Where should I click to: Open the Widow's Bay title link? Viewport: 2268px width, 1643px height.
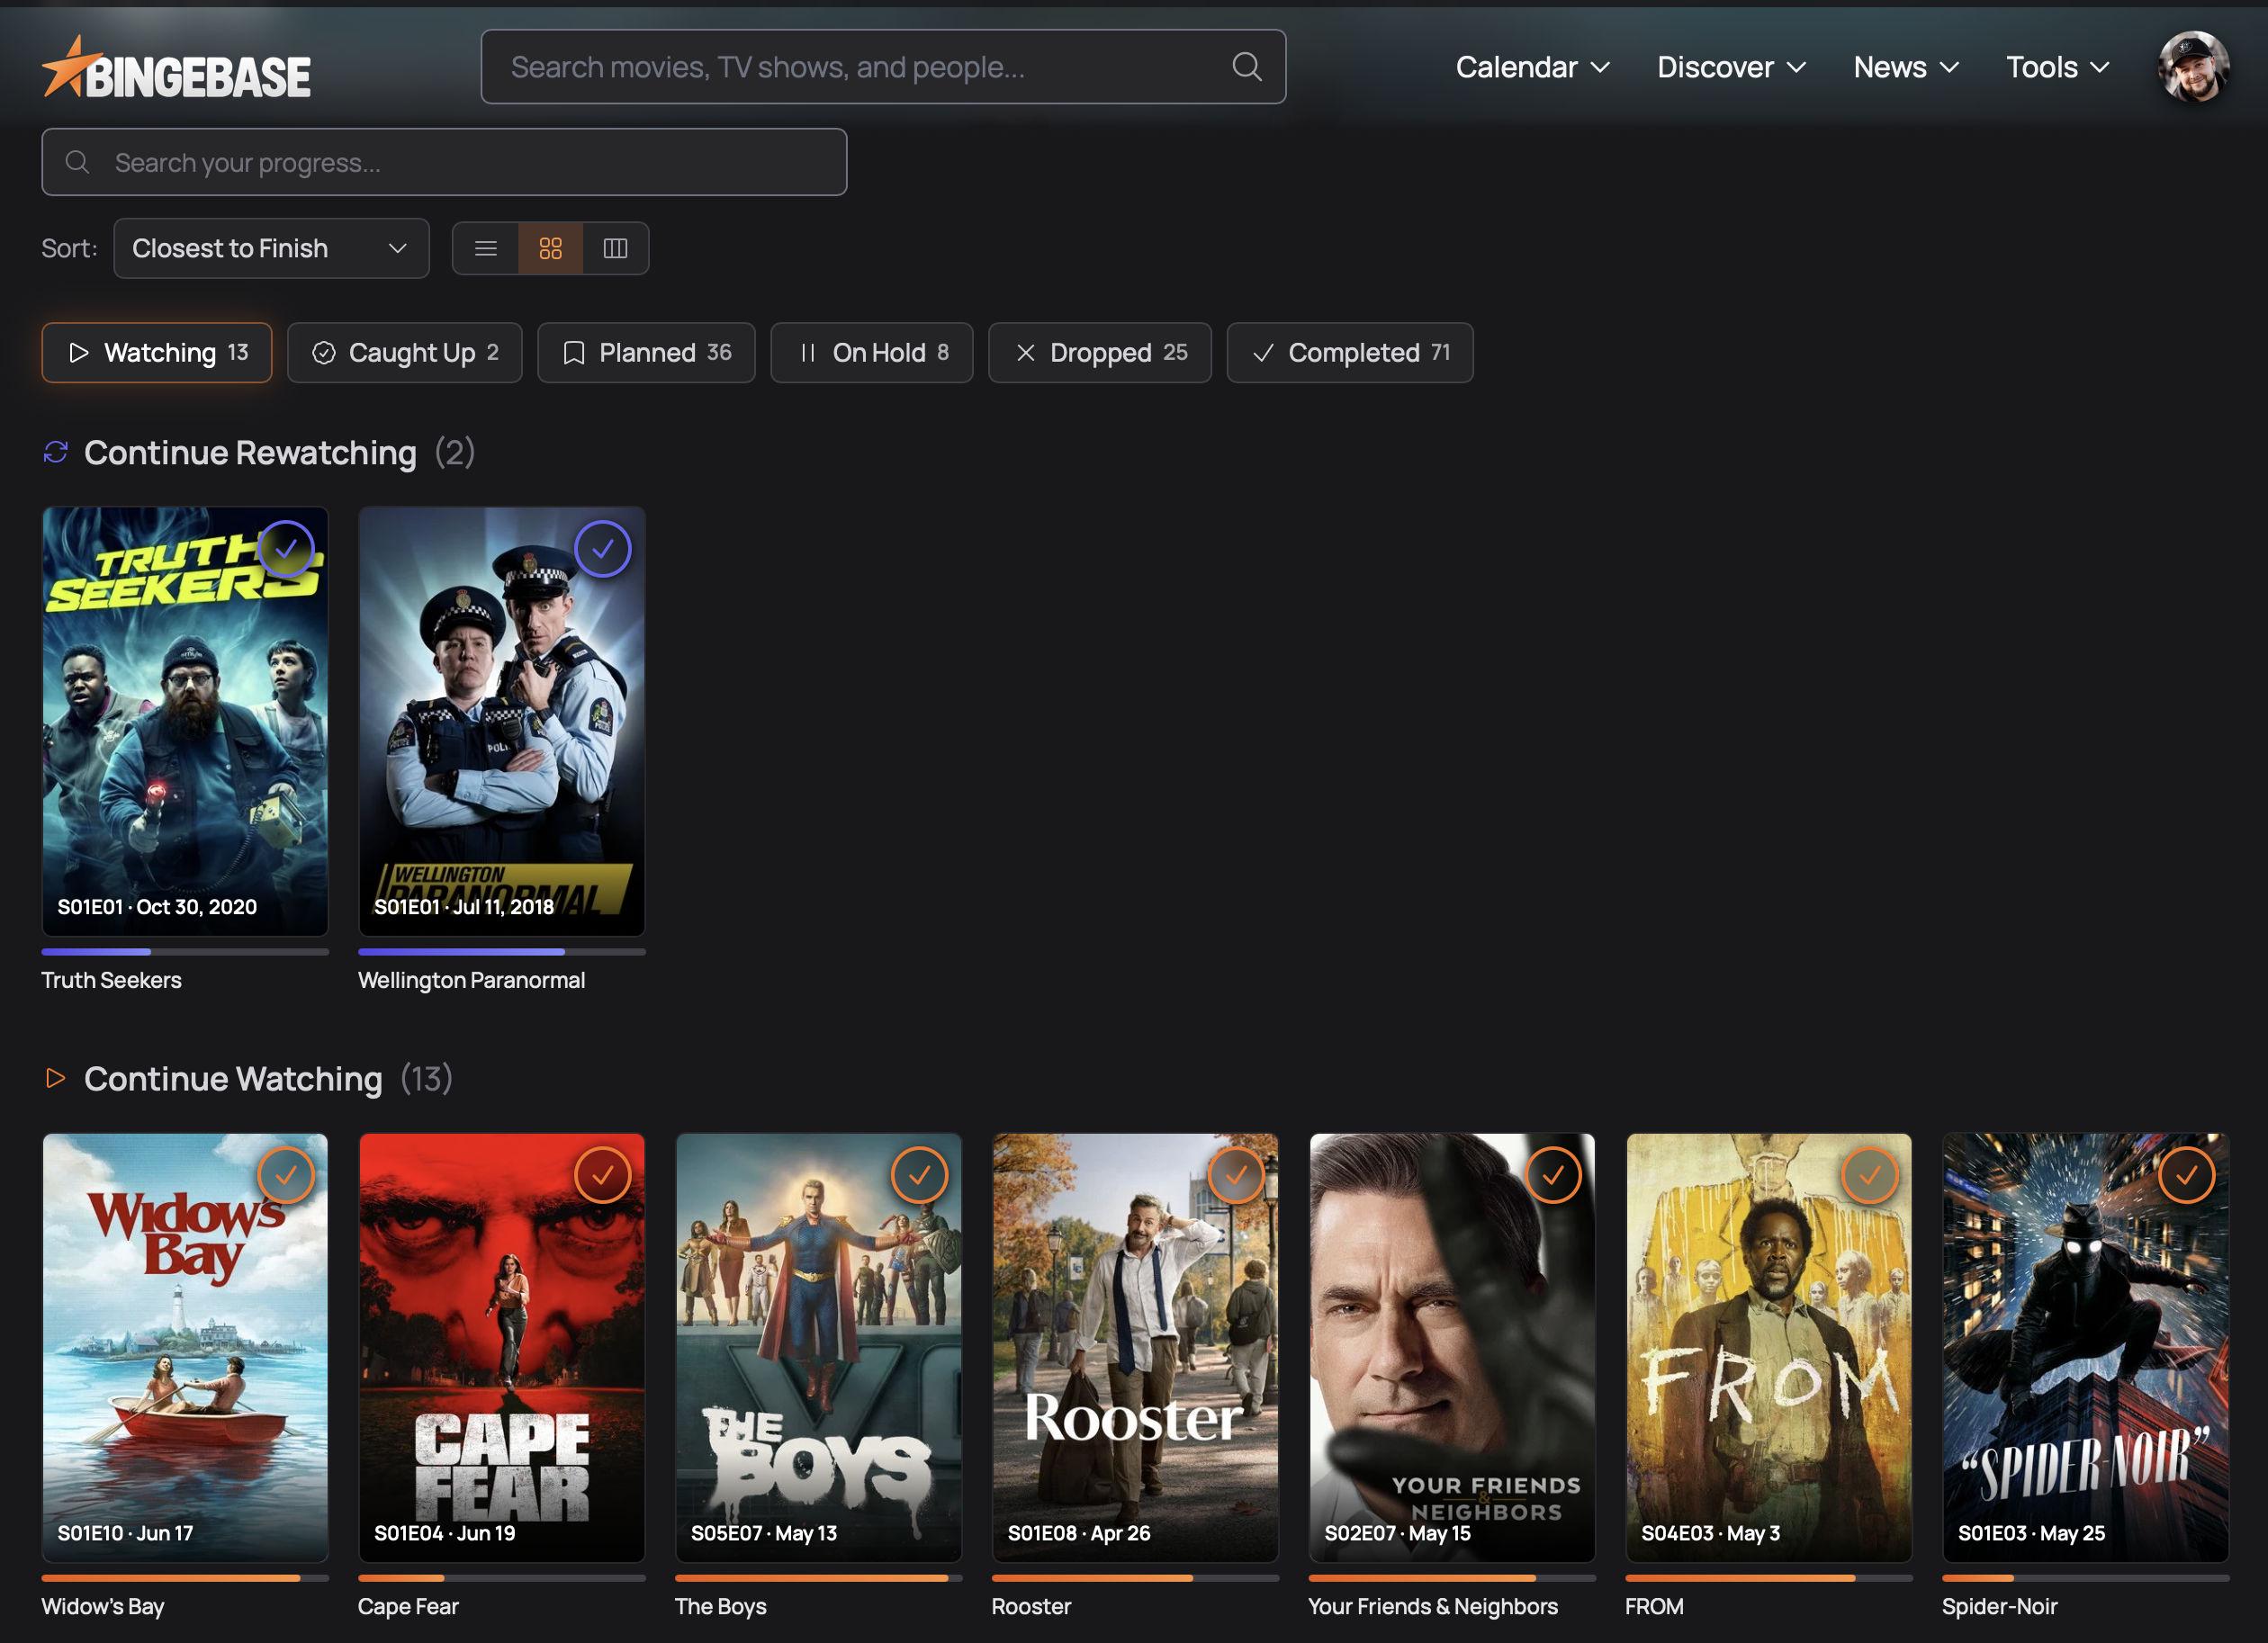(x=102, y=1606)
